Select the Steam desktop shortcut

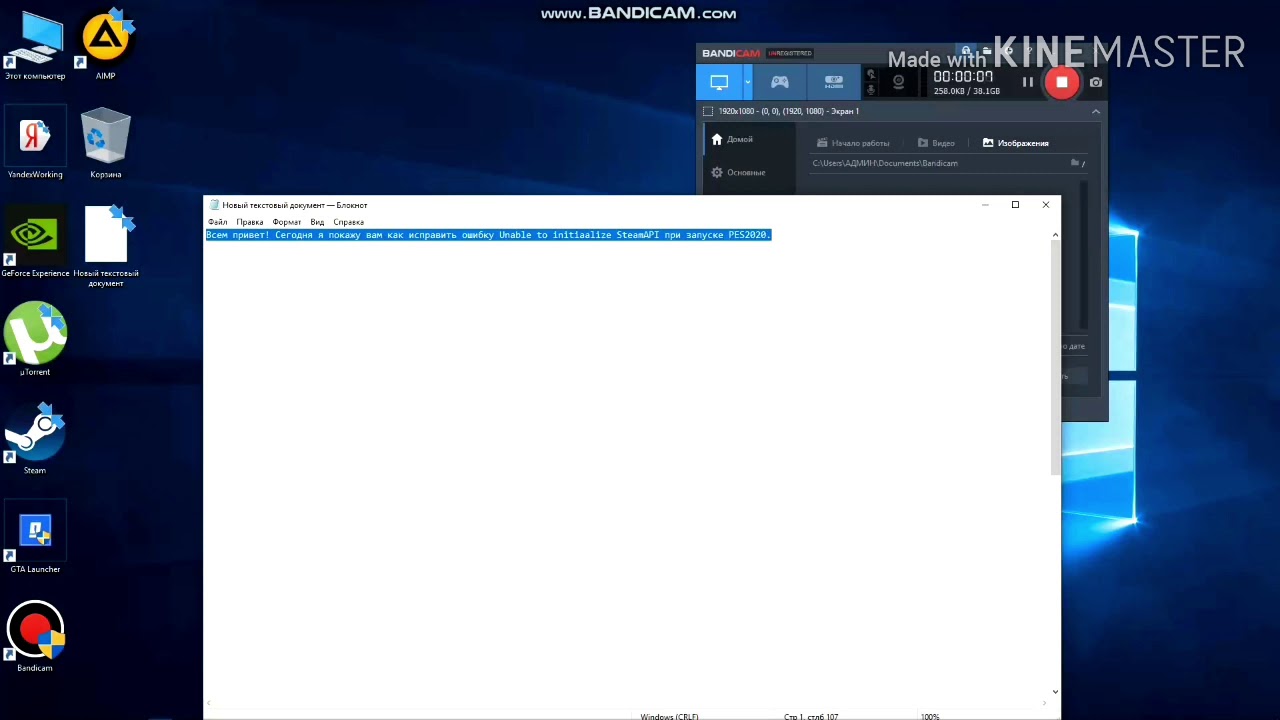pos(35,440)
